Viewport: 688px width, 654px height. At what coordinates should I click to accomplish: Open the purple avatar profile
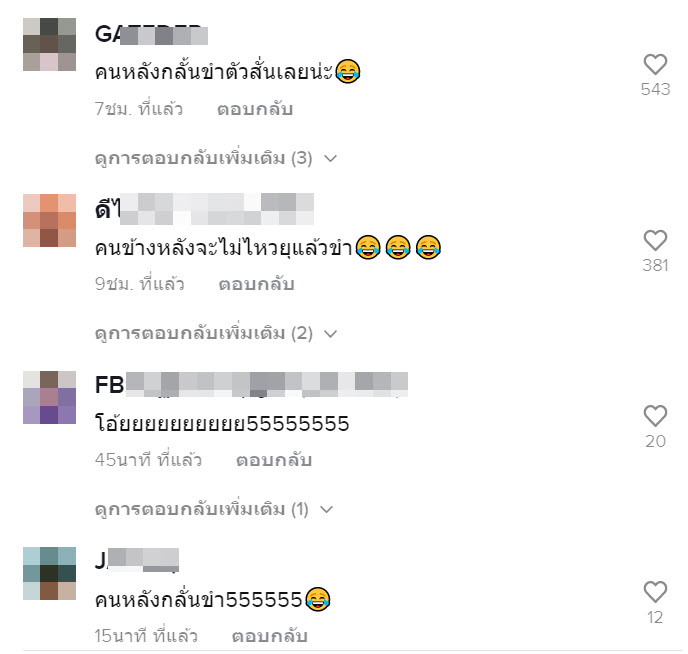click(50, 397)
